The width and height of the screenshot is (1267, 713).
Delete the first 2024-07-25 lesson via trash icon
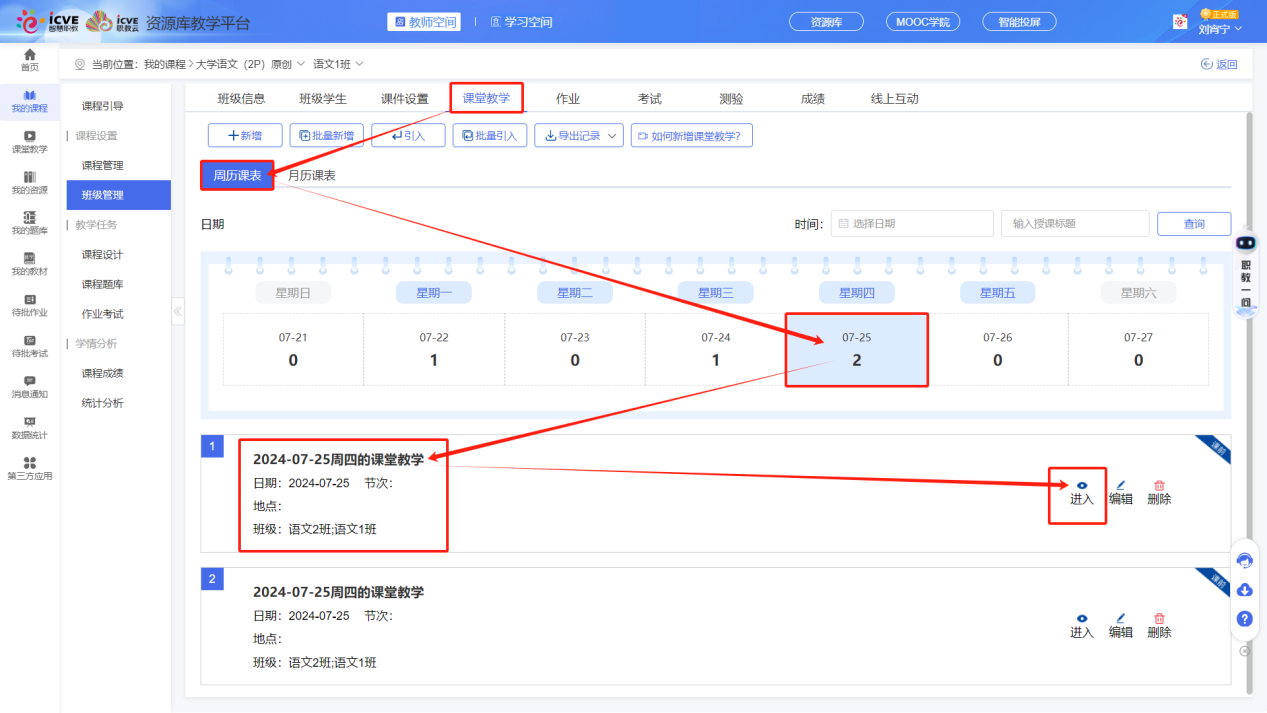coord(1158,490)
